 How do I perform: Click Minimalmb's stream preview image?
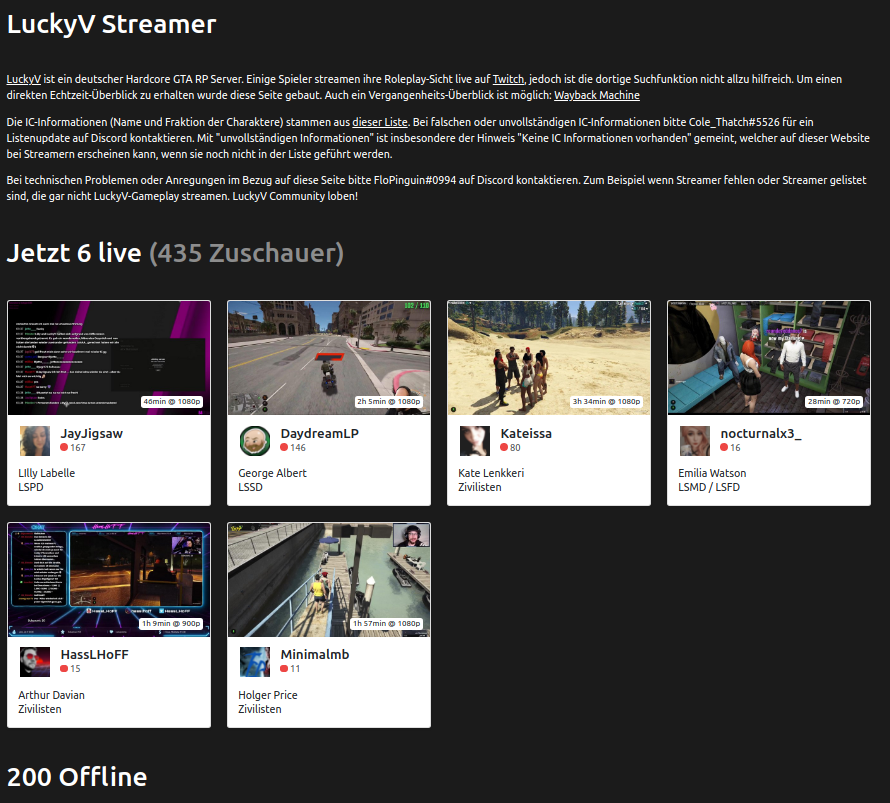(x=328, y=580)
